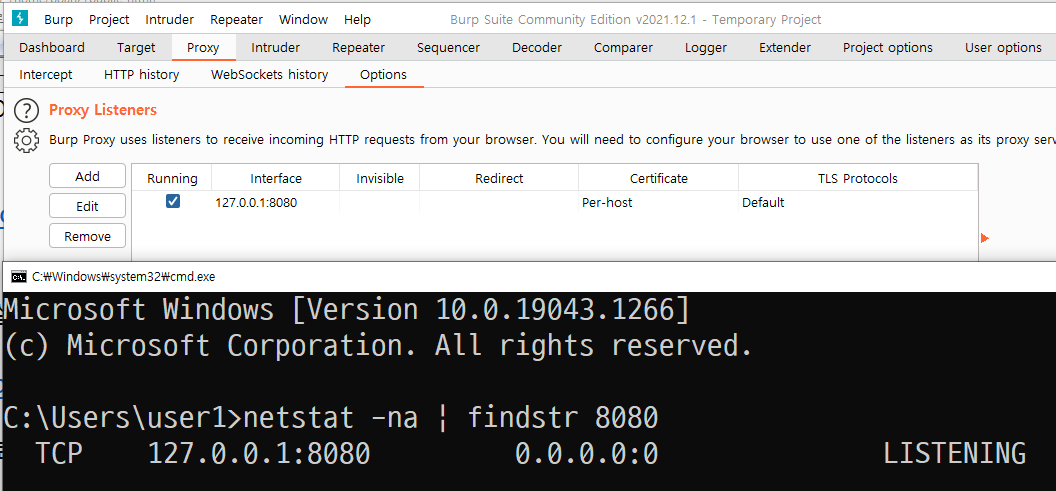View the HTTP history sub-tab
The width and height of the screenshot is (1056, 491).
[141, 75]
